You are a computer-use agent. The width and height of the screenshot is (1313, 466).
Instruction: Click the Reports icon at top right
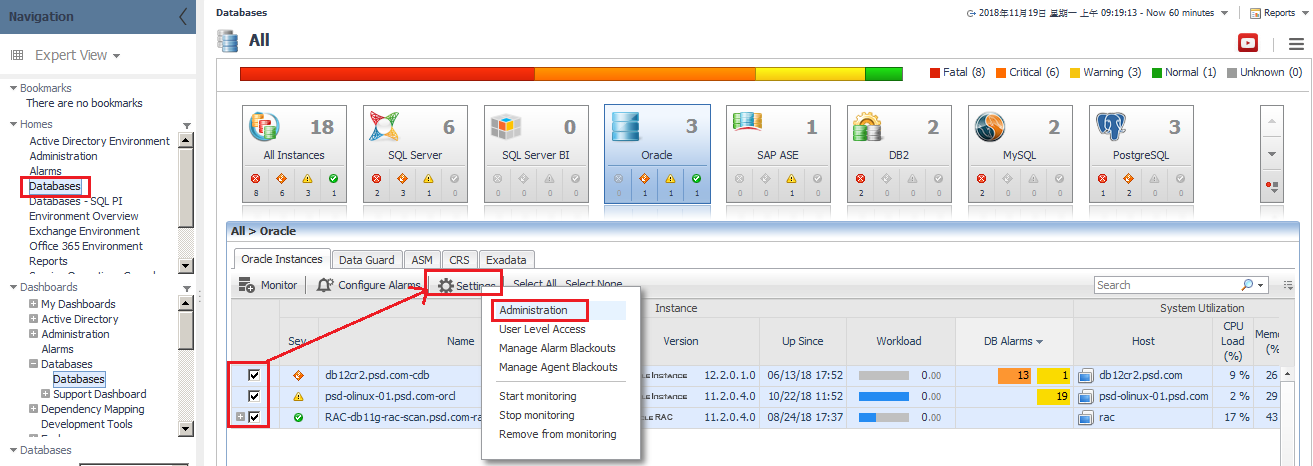[x=1255, y=13]
